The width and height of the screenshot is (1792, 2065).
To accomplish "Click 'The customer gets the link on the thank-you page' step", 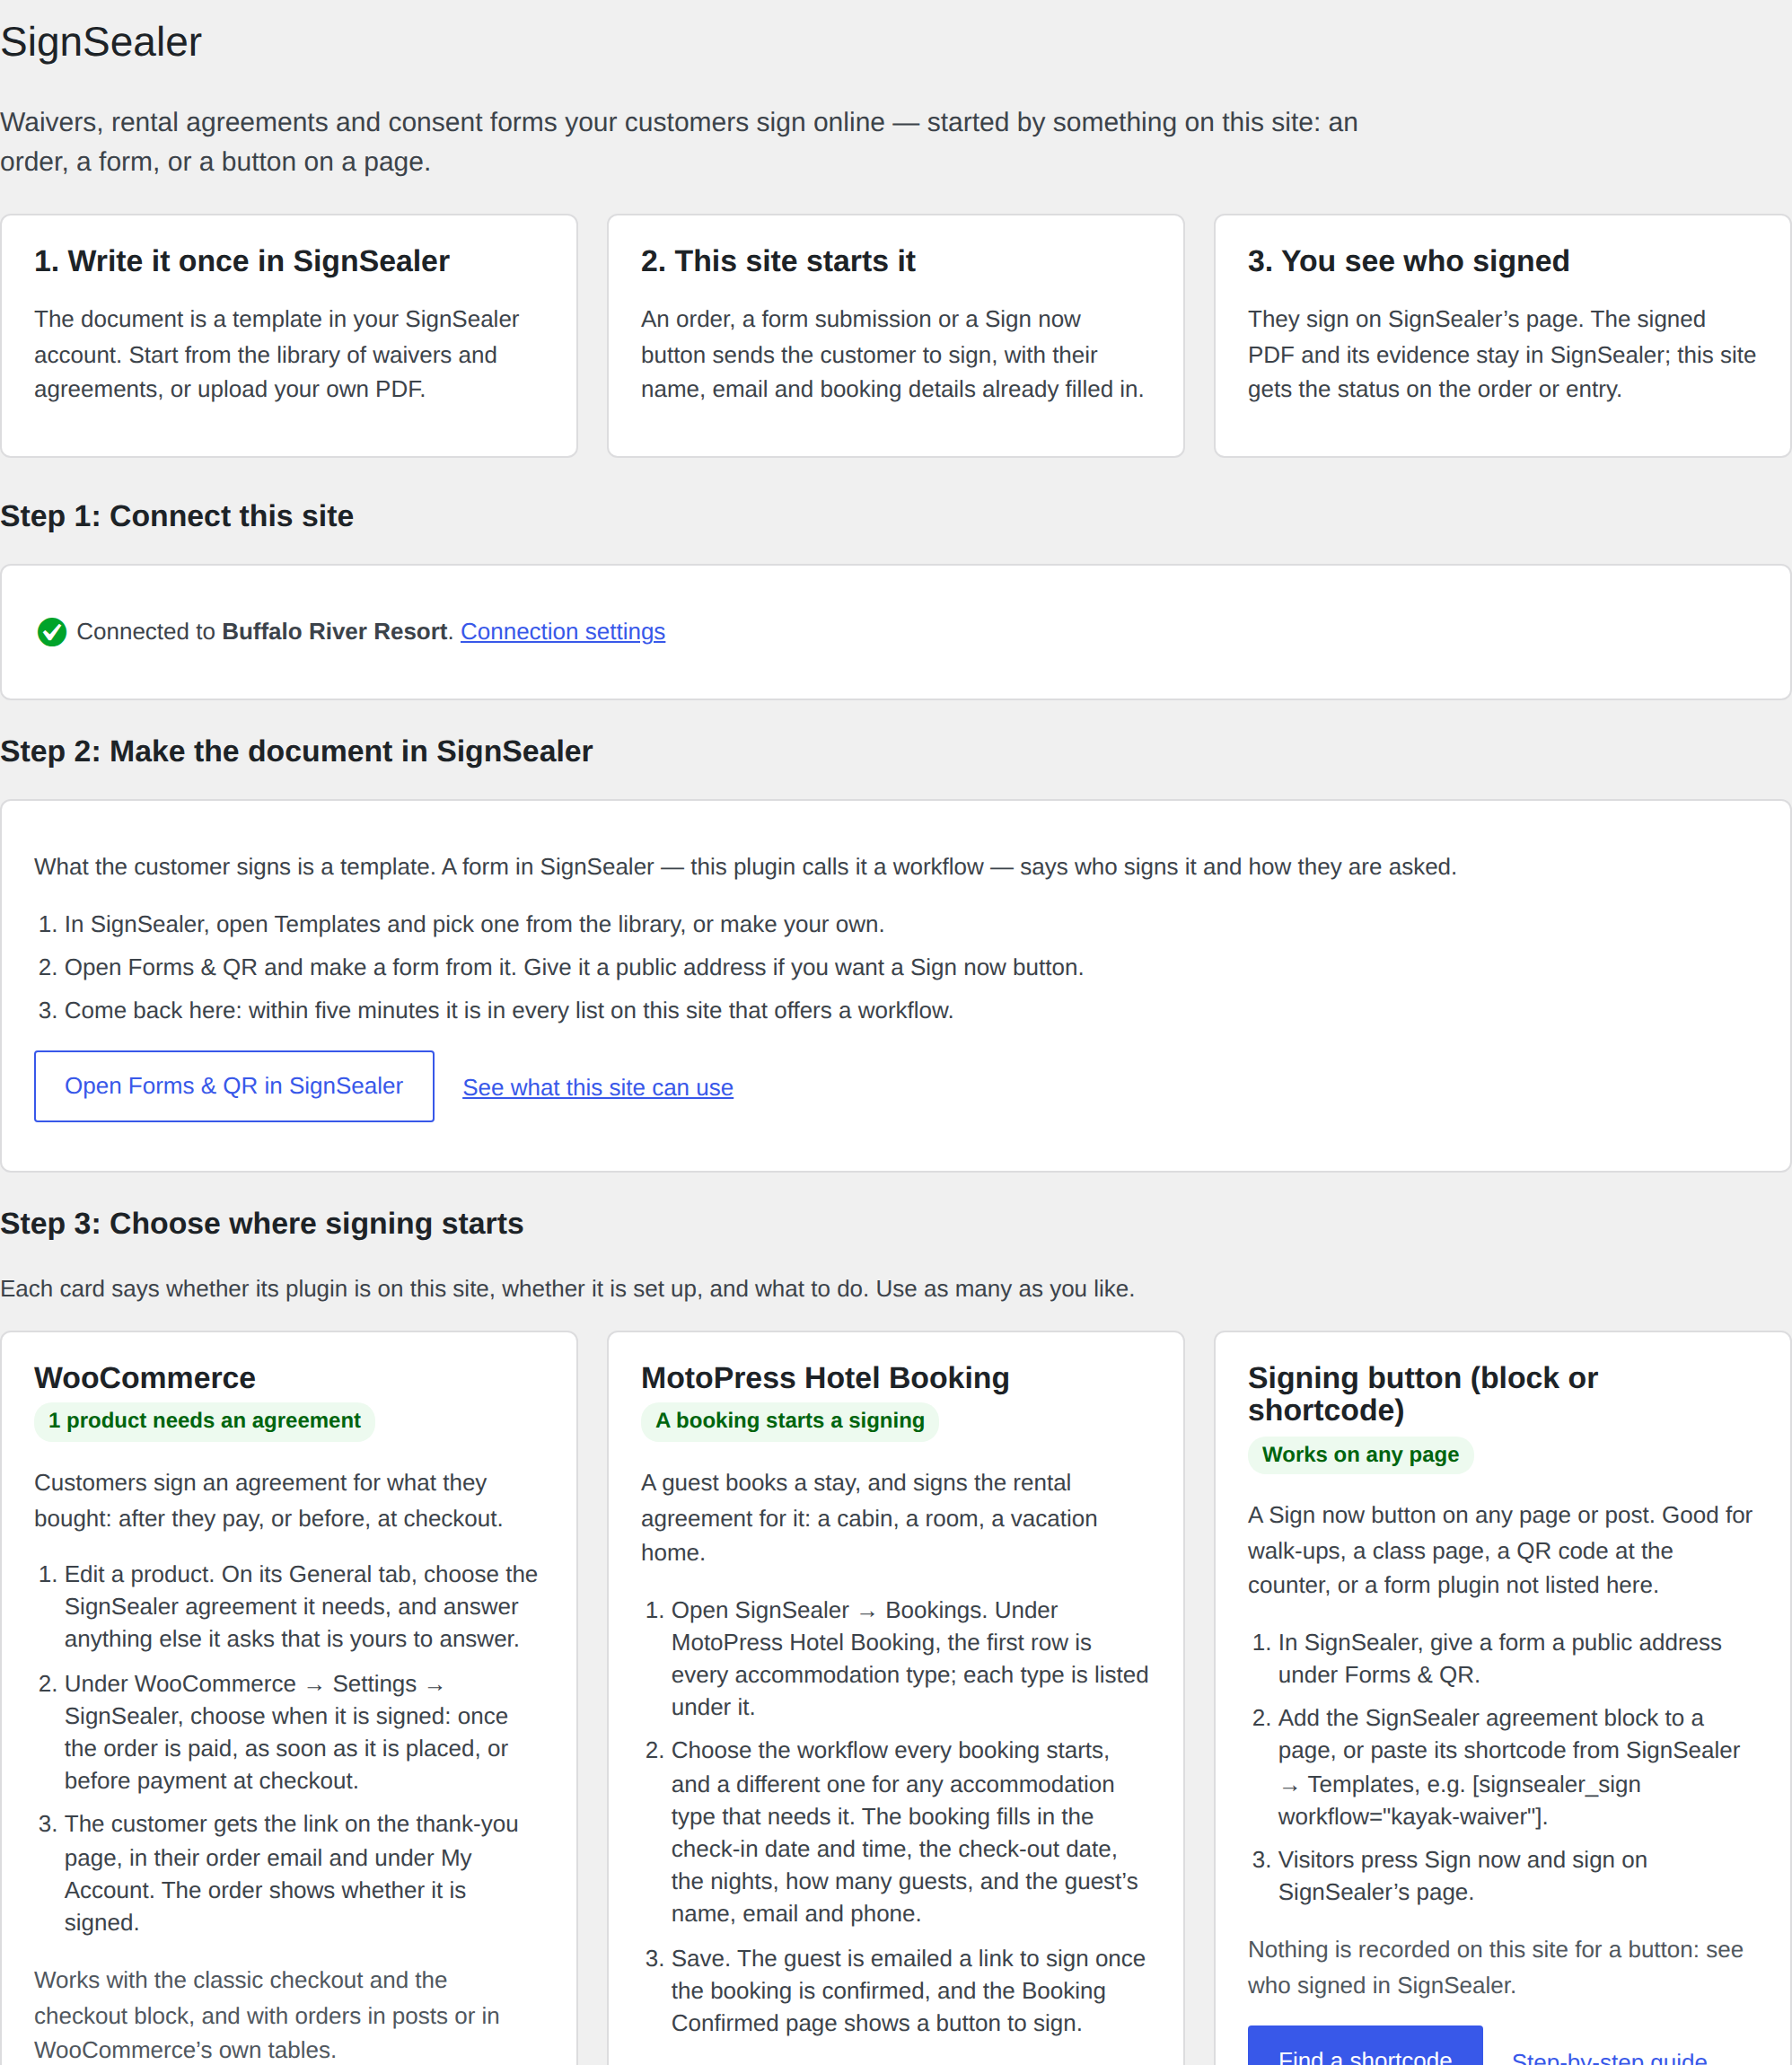I will tap(291, 1873).
